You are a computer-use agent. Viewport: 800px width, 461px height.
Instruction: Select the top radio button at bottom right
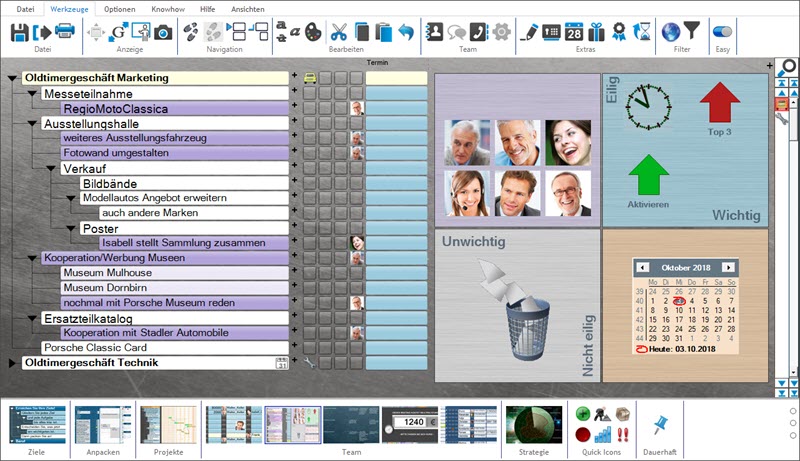click(792, 411)
